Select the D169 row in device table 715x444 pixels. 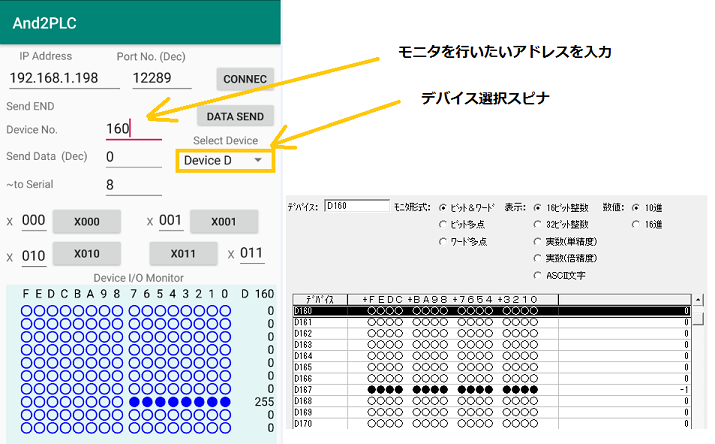pos(491,412)
